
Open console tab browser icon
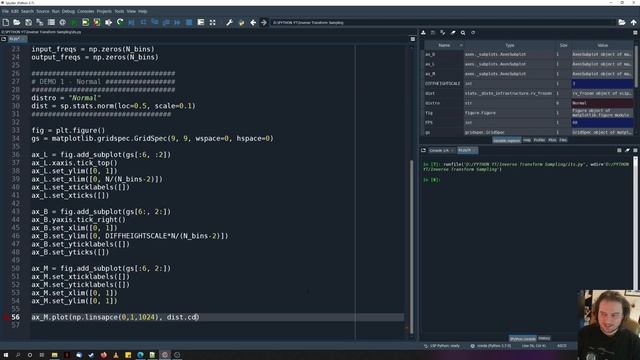pos(423,150)
